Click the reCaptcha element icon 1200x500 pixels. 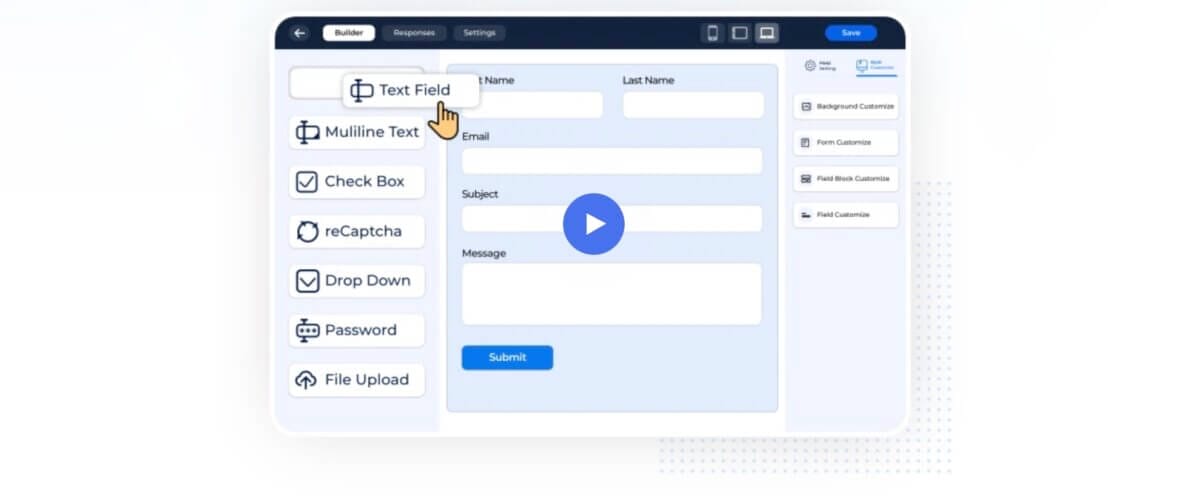(307, 231)
